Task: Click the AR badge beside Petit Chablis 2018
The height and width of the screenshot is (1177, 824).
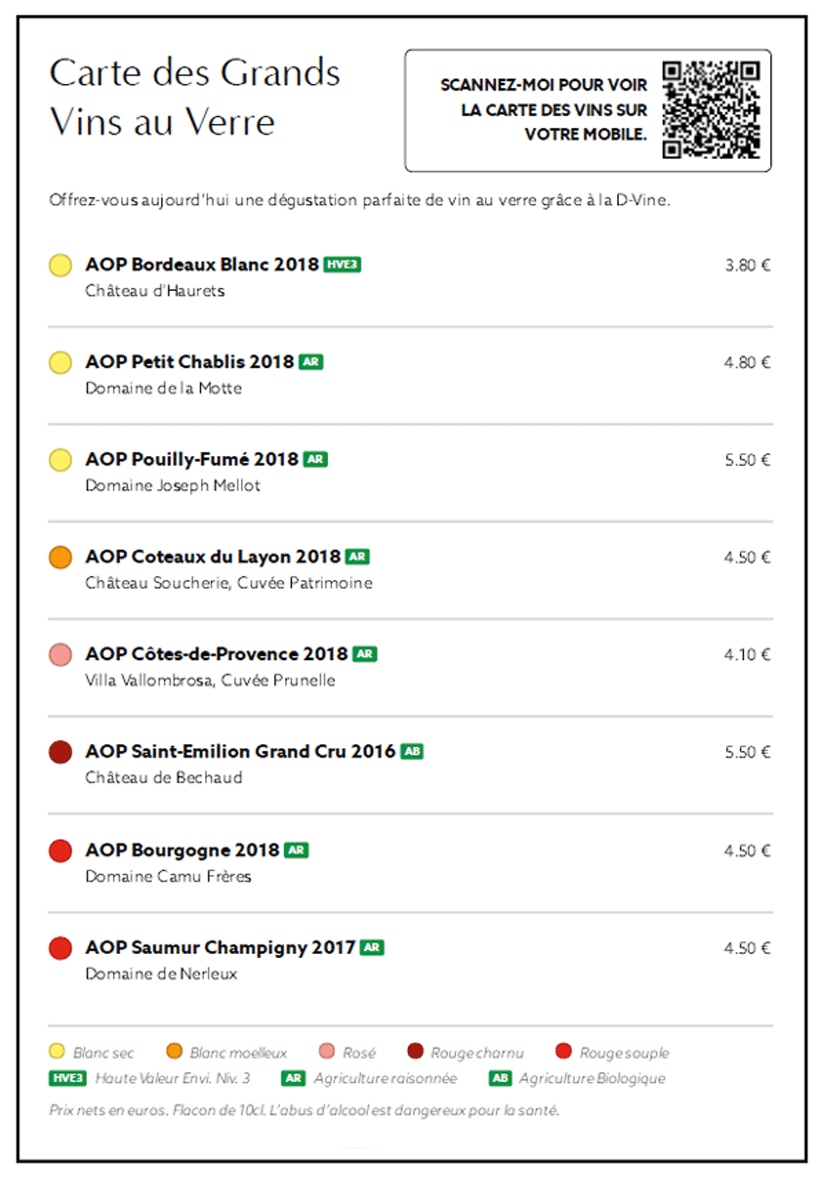Action: click(x=311, y=362)
